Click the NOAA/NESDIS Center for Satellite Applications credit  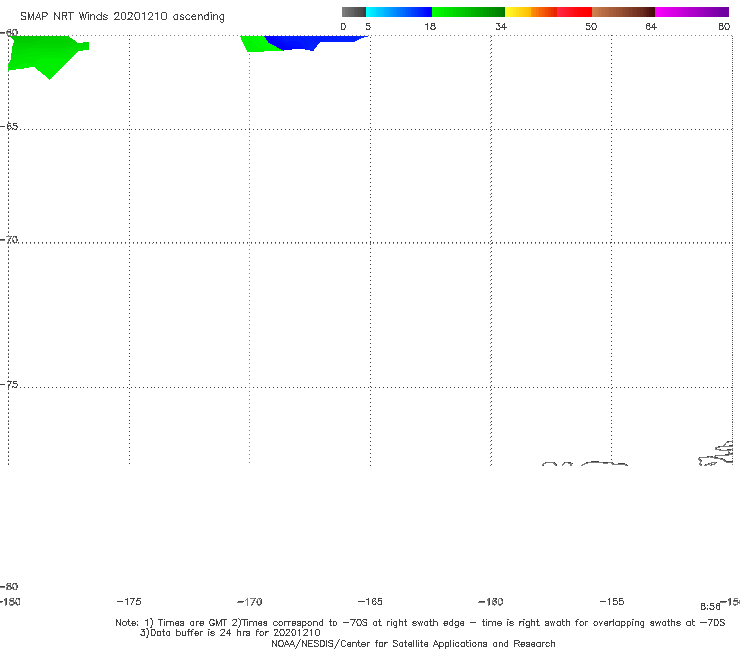[x=413, y=644]
